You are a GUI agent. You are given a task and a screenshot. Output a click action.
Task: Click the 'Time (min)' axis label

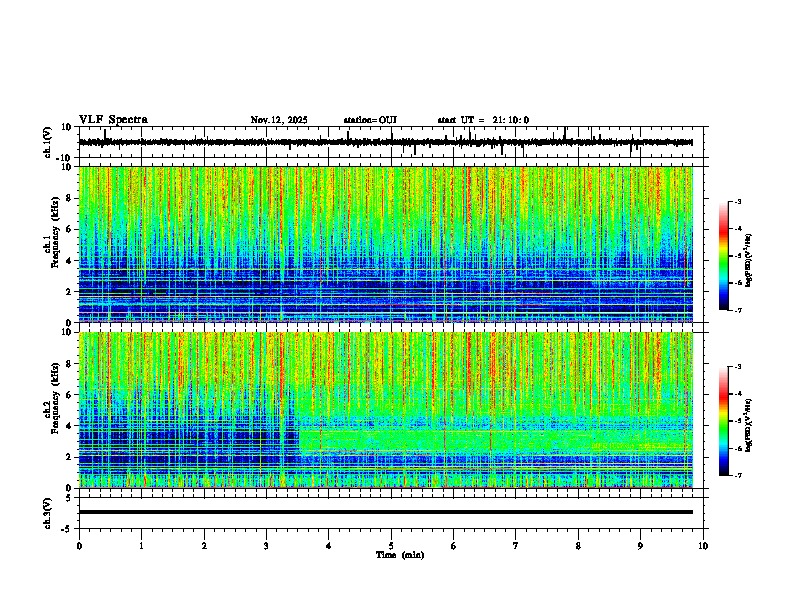tap(400, 555)
